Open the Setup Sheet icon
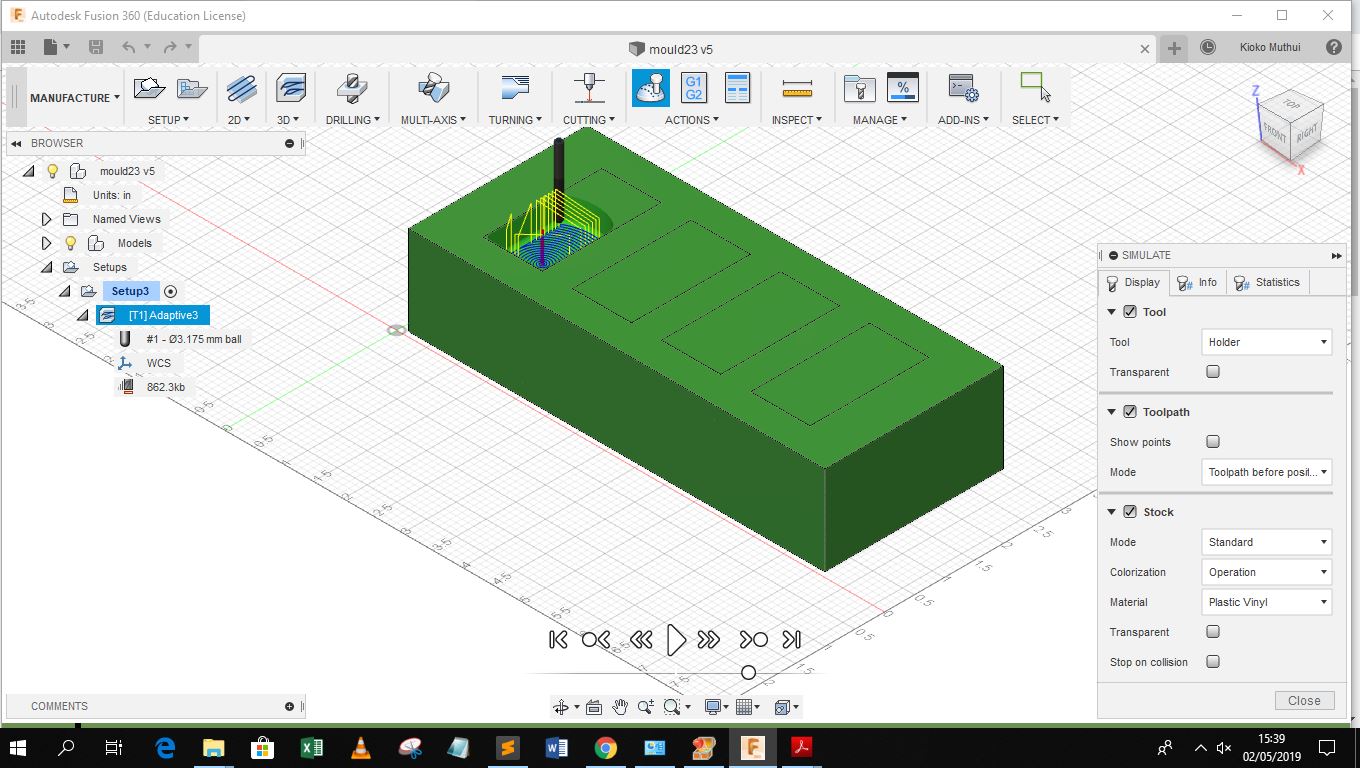Viewport: 1360px width, 768px height. pos(737,88)
